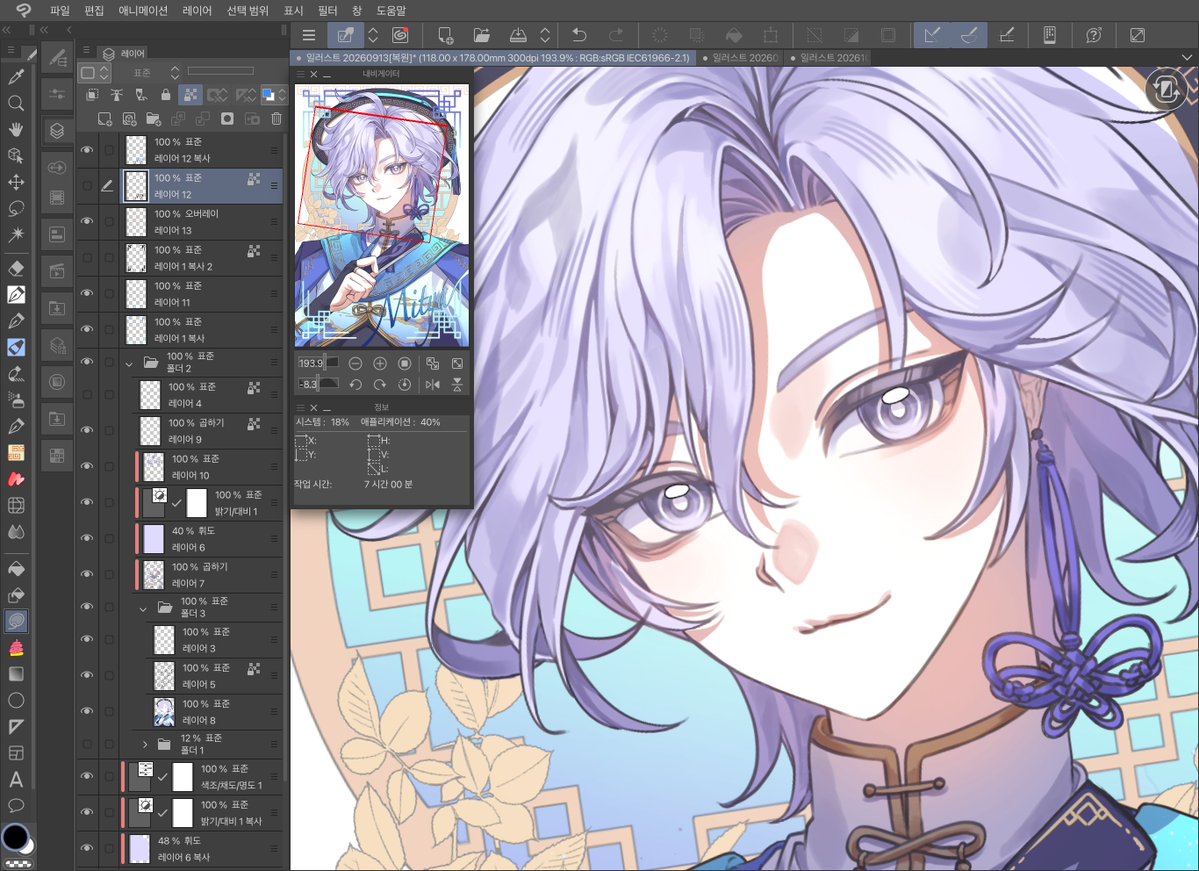Toggle Set as reference layer lighthouse button
This screenshot has width=1199, height=871.
coord(116,95)
